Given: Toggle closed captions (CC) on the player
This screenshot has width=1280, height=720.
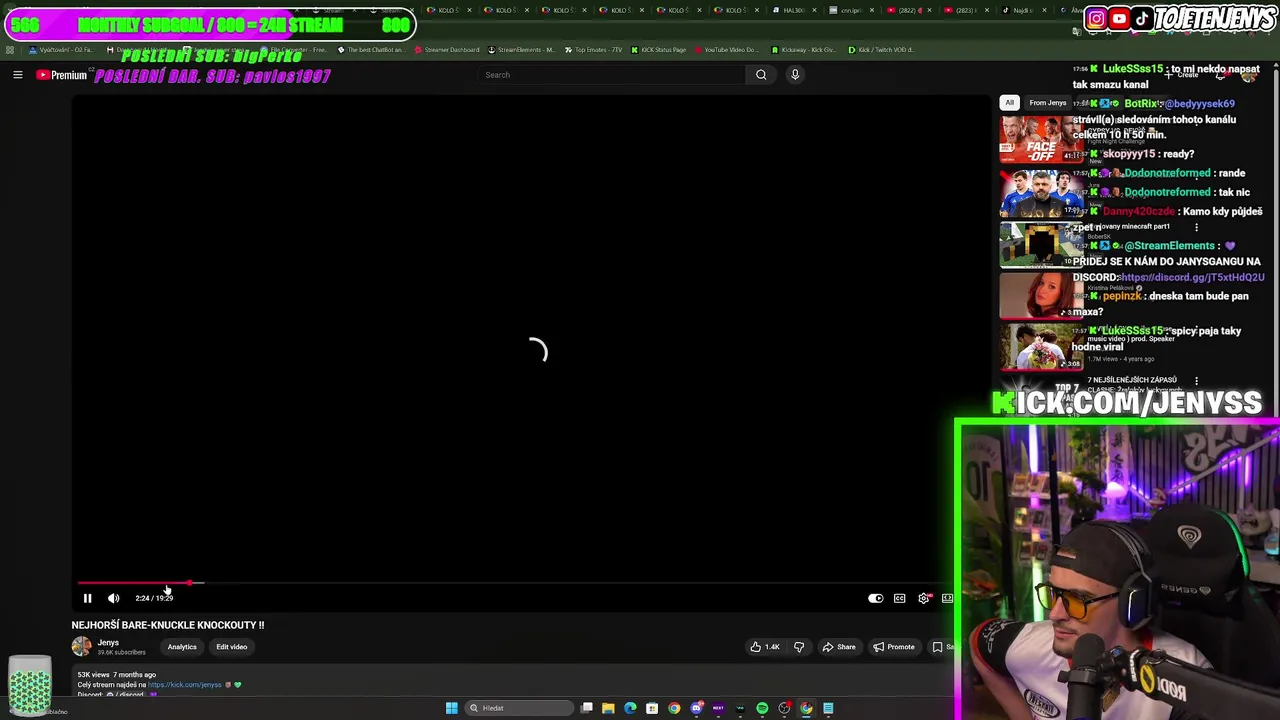Looking at the screenshot, I should [899, 598].
